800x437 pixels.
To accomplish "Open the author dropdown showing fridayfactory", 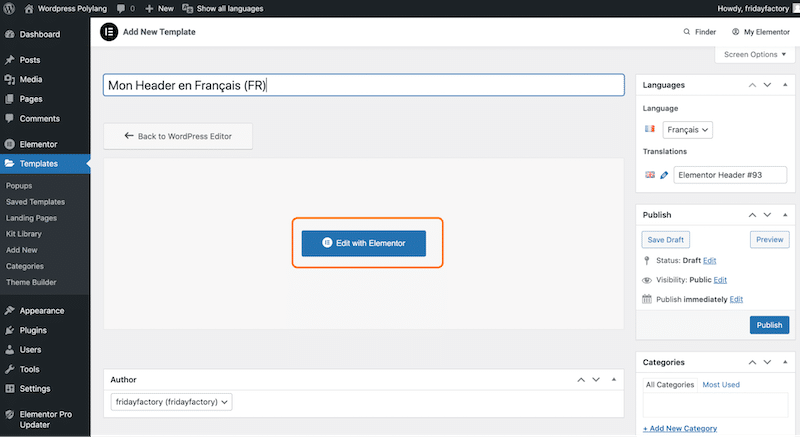I will pyautogui.click(x=171, y=402).
